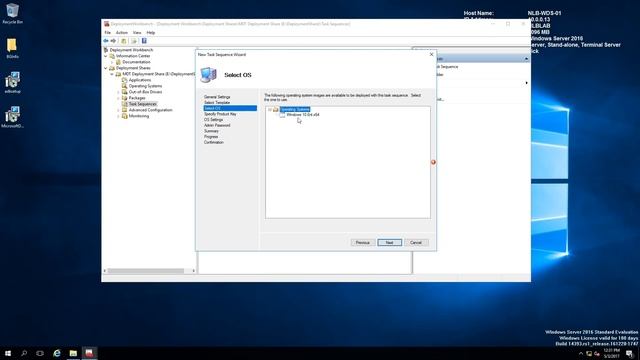Click the taskbar clock
The image size is (640, 360).
click(x=611, y=353)
